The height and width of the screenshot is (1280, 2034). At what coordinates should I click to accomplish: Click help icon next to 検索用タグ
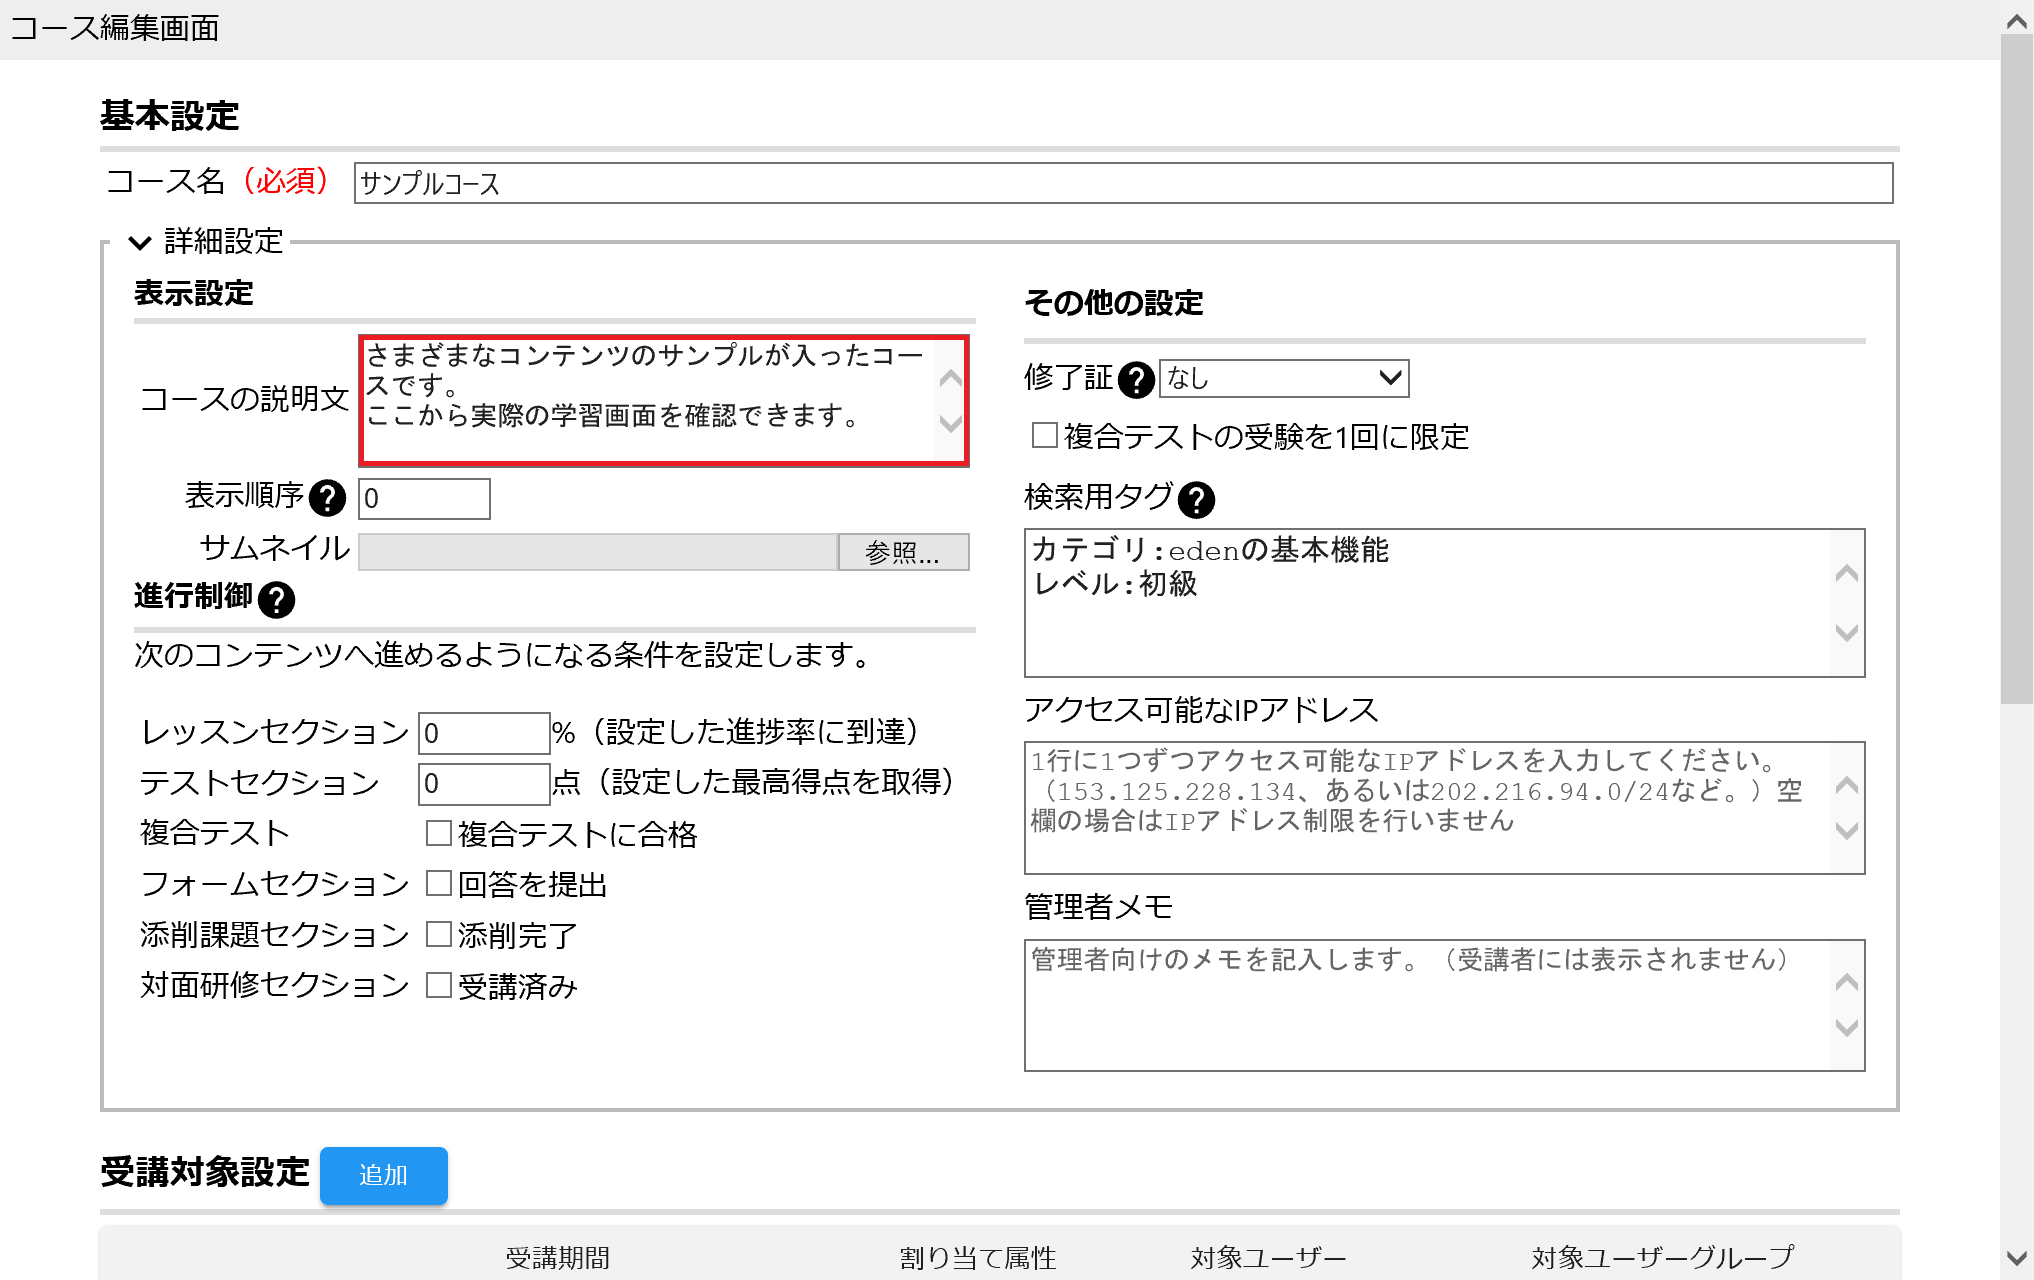1196,499
